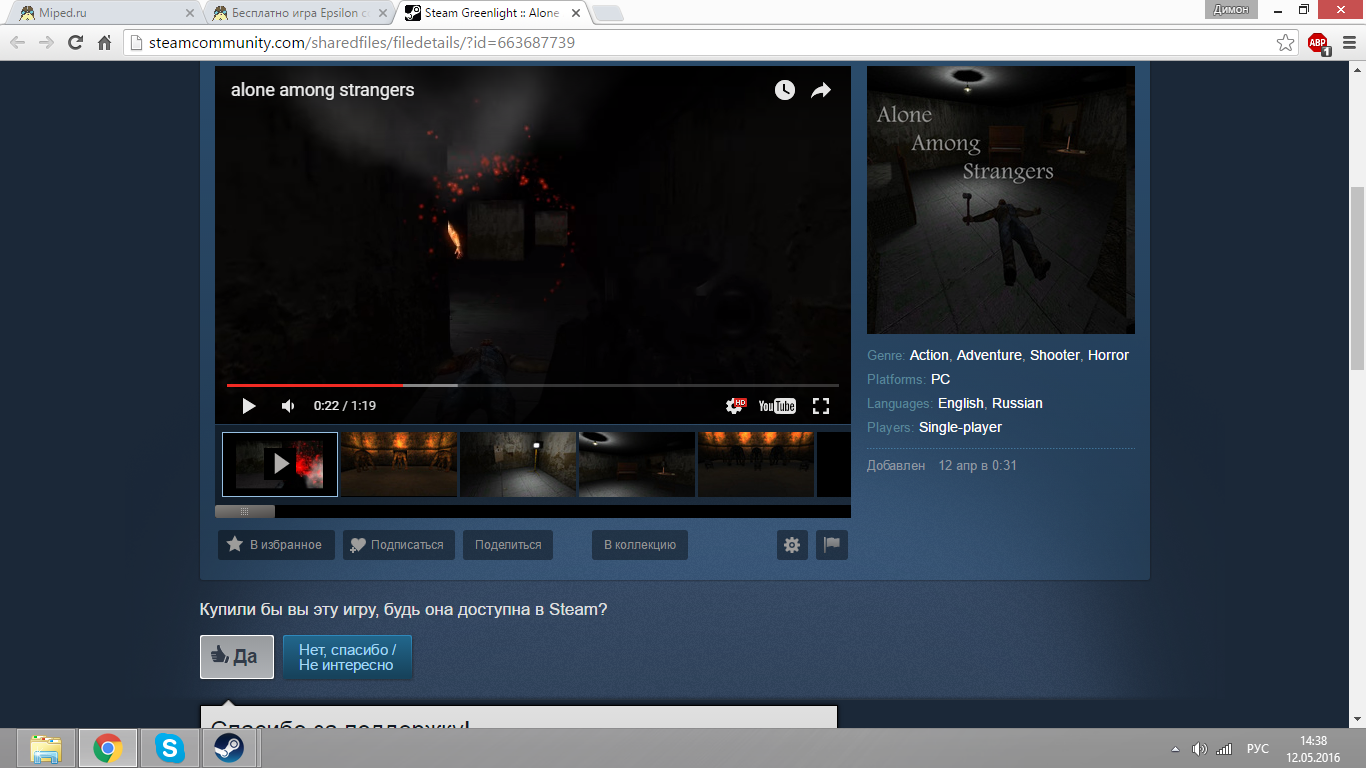Close the Steam Greenlight tab
The width and height of the screenshot is (1366, 768).
(576, 13)
